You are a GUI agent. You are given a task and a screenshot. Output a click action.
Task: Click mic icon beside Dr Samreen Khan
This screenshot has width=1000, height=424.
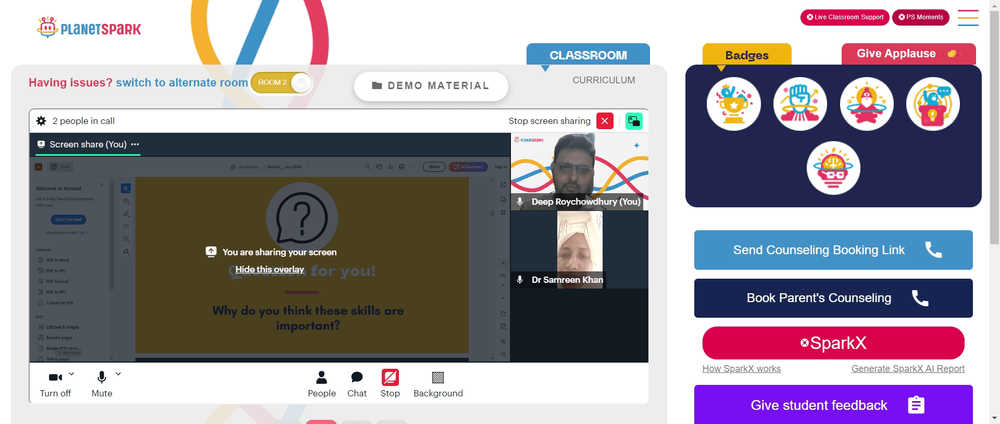(x=520, y=279)
